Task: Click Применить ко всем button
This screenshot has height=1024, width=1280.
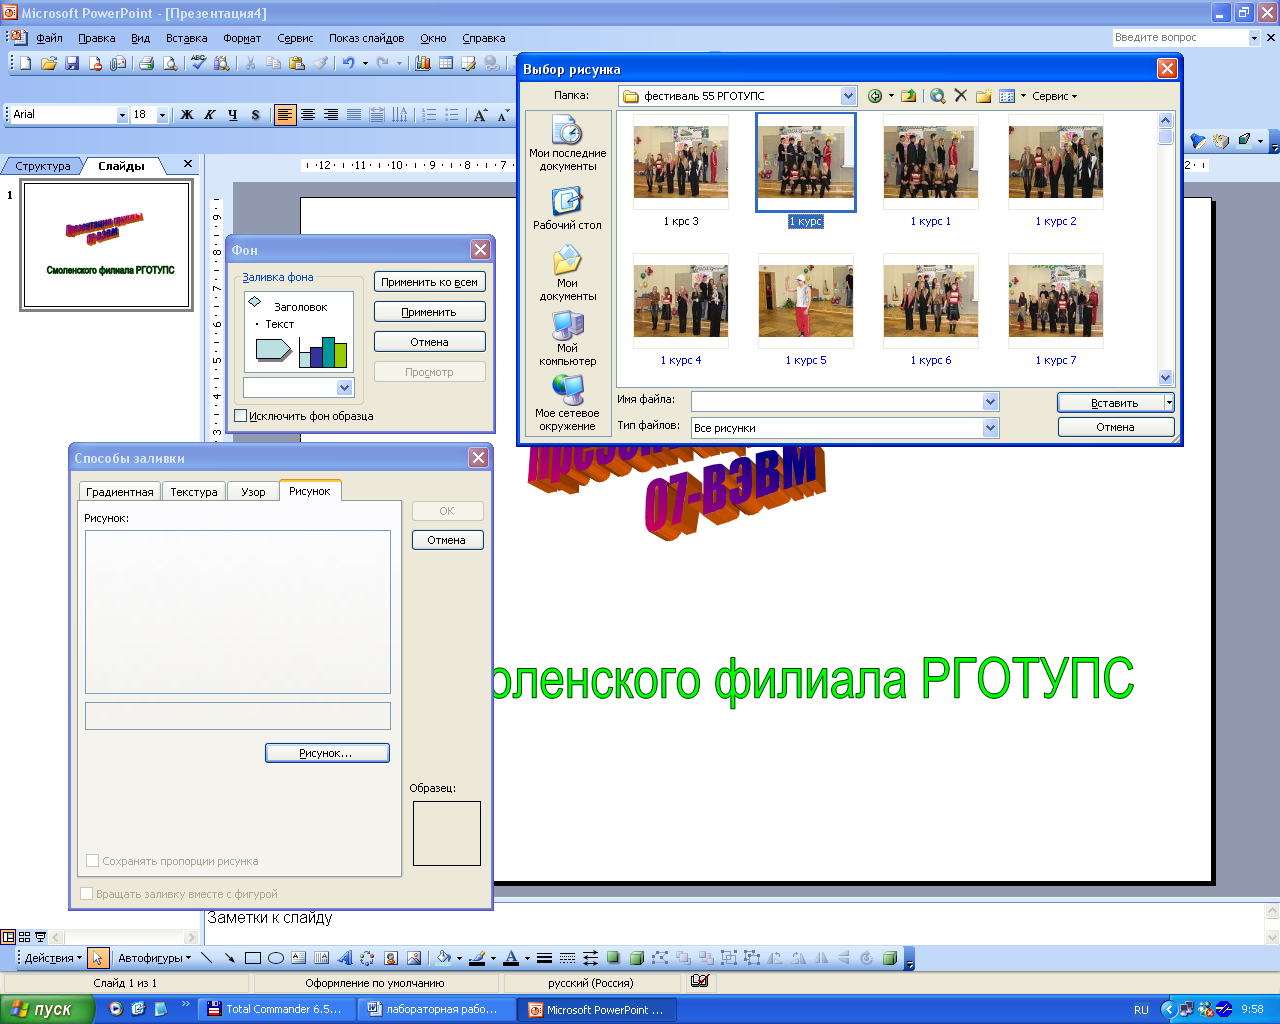Action: tap(429, 282)
